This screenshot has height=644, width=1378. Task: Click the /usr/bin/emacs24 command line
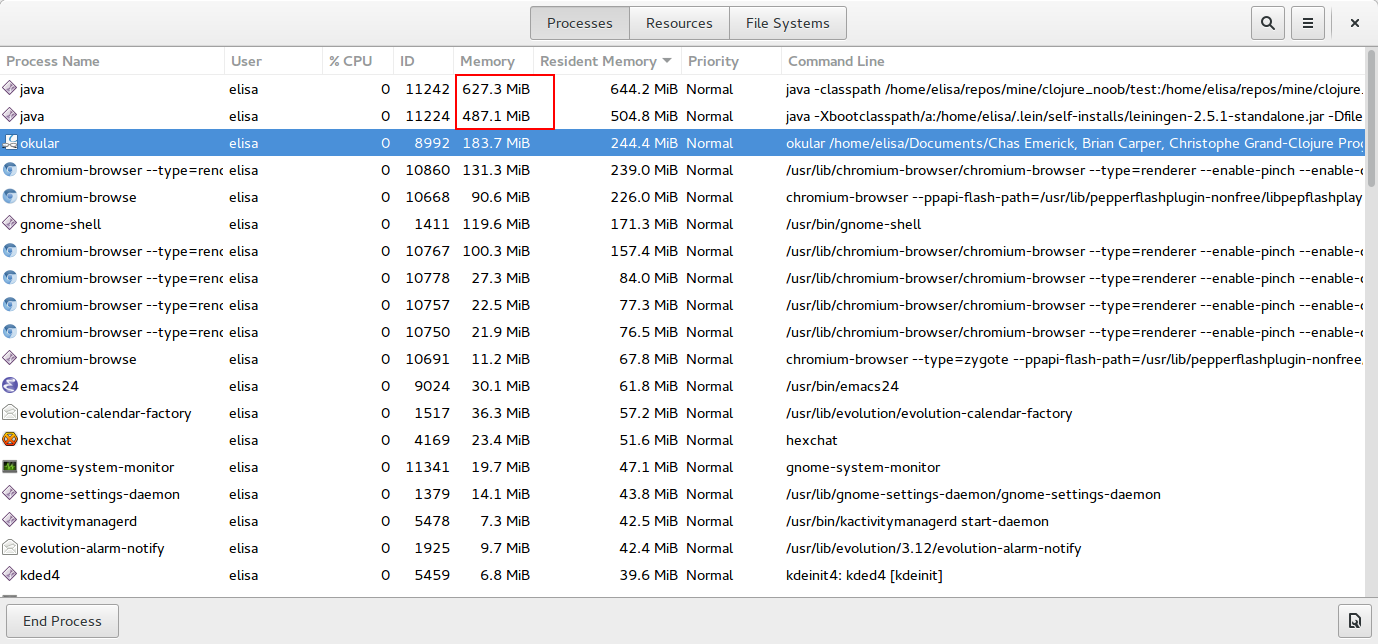(x=842, y=386)
